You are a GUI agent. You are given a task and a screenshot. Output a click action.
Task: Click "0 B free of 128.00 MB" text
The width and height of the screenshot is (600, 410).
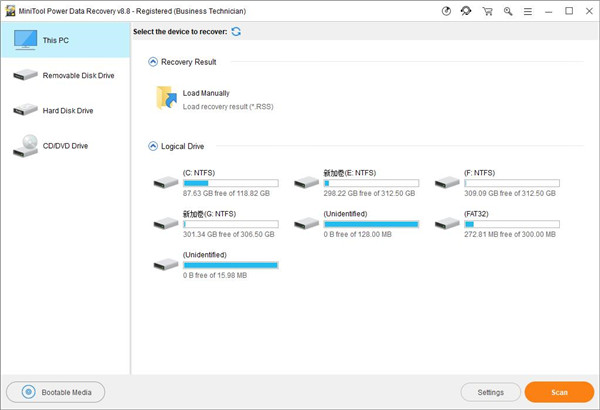click(x=357, y=234)
